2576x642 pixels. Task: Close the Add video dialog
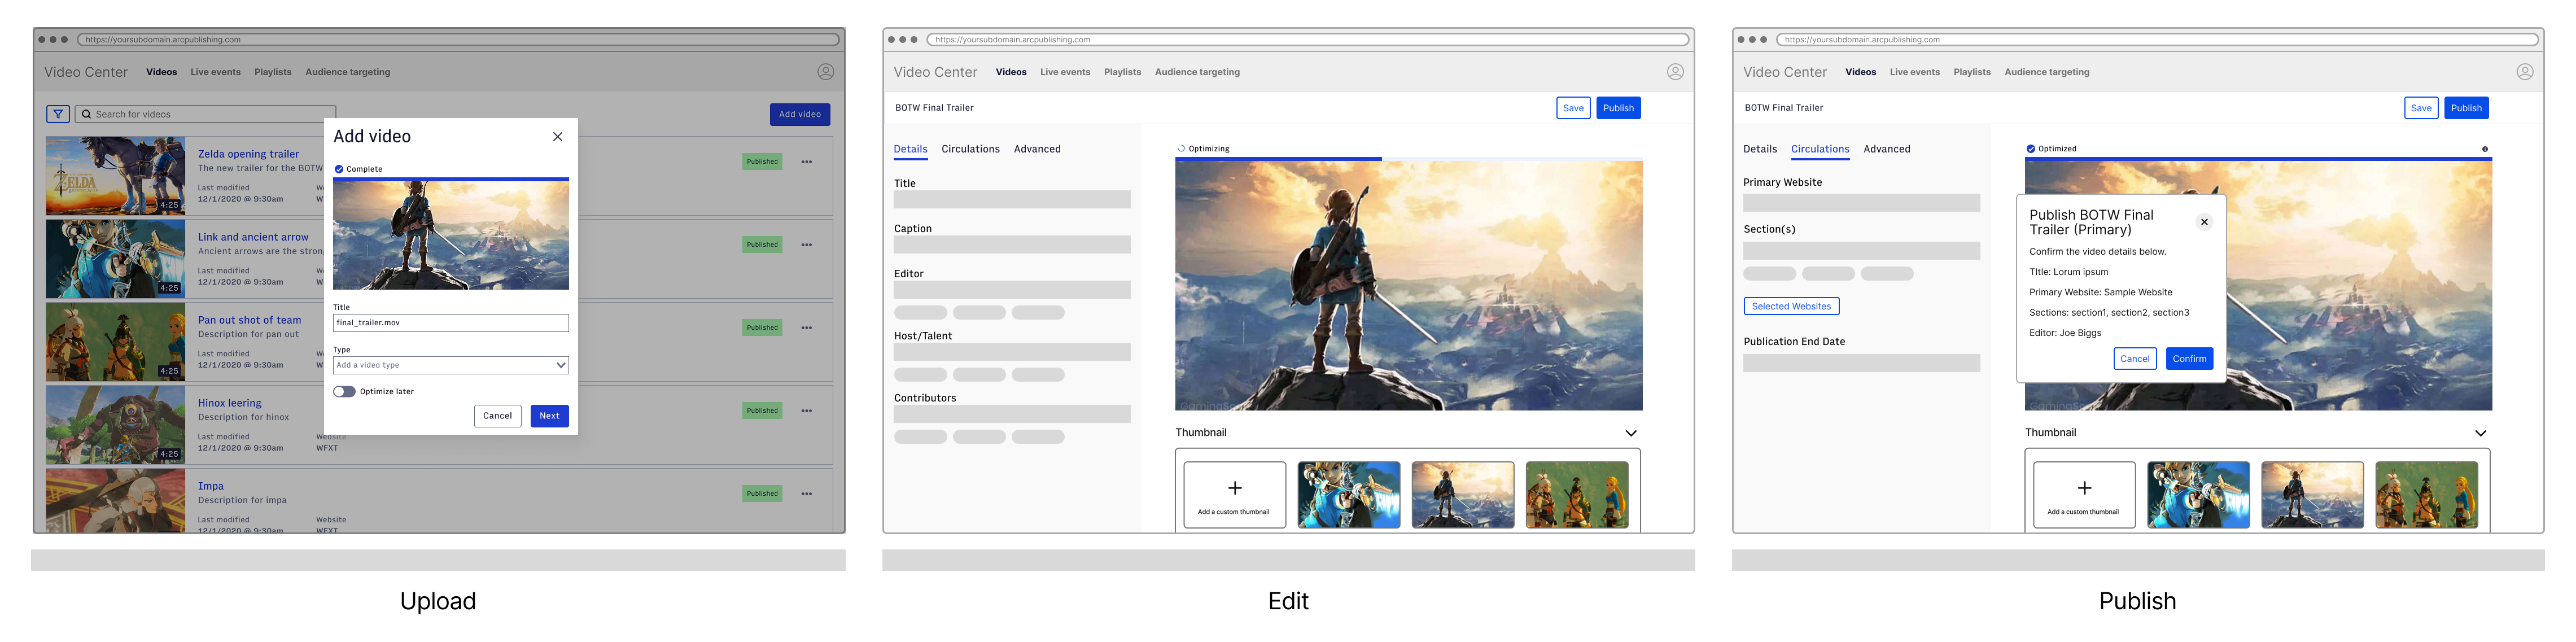tap(558, 137)
